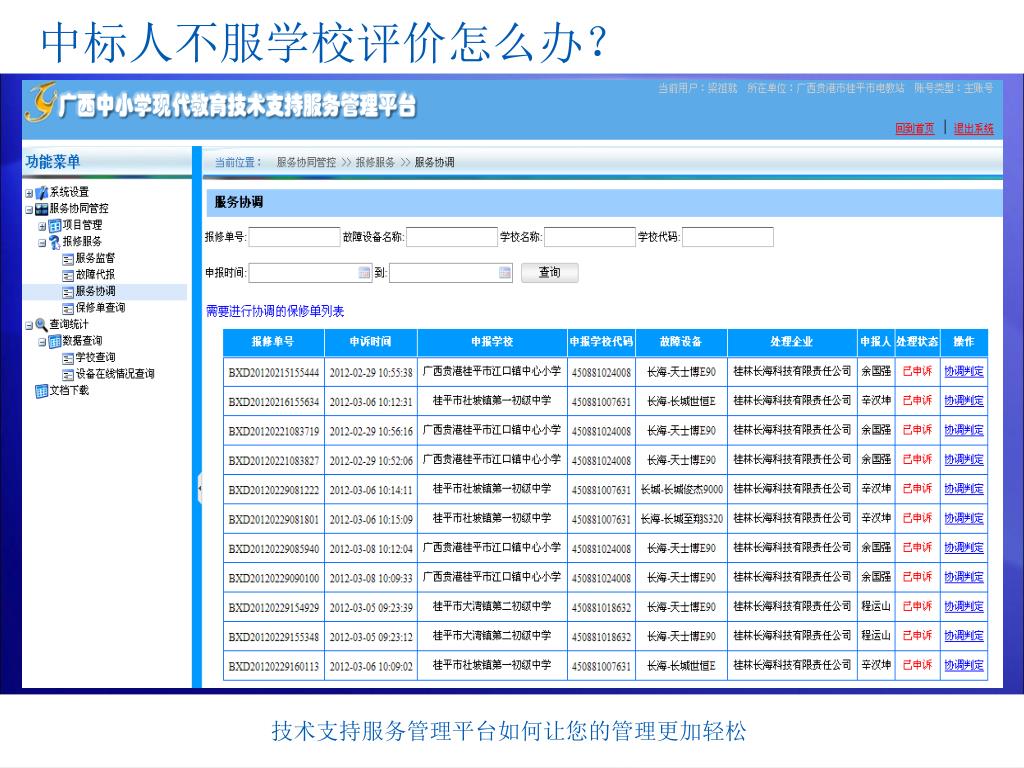The height and width of the screenshot is (768, 1024).
Task: Click 报修服务 in the breadcrumb
Action: pos(375,162)
